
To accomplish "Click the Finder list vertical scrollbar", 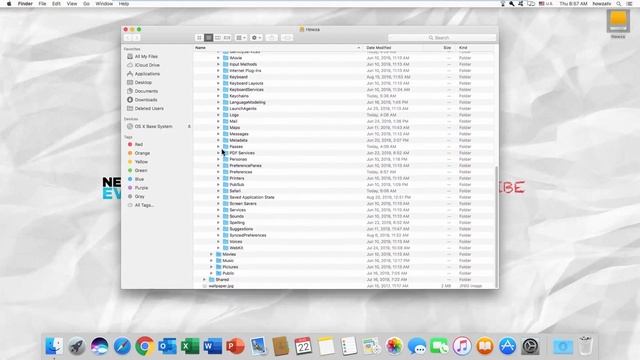I will [x=496, y=227].
